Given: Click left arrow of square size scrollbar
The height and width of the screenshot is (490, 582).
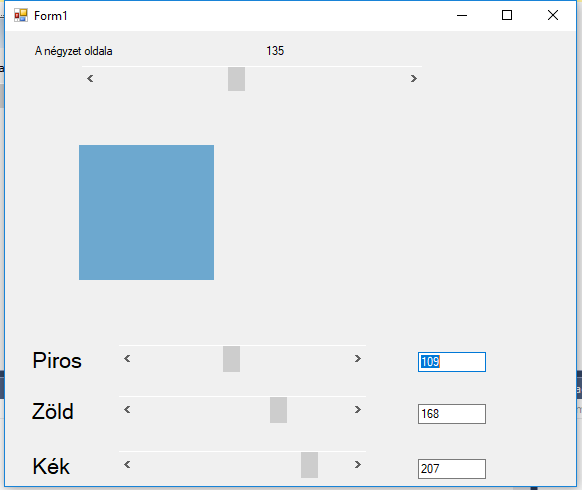Looking at the screenshot, I should [x=90, y=79].
